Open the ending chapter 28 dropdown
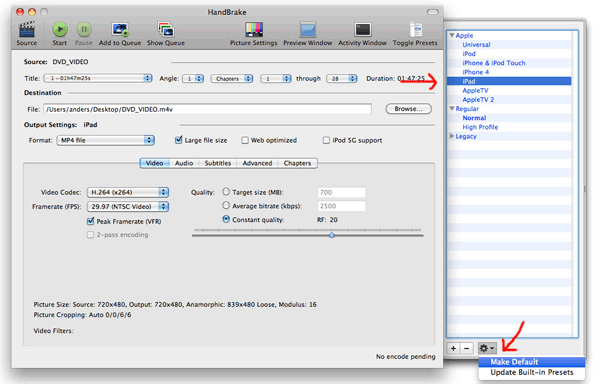 (342, 78)
